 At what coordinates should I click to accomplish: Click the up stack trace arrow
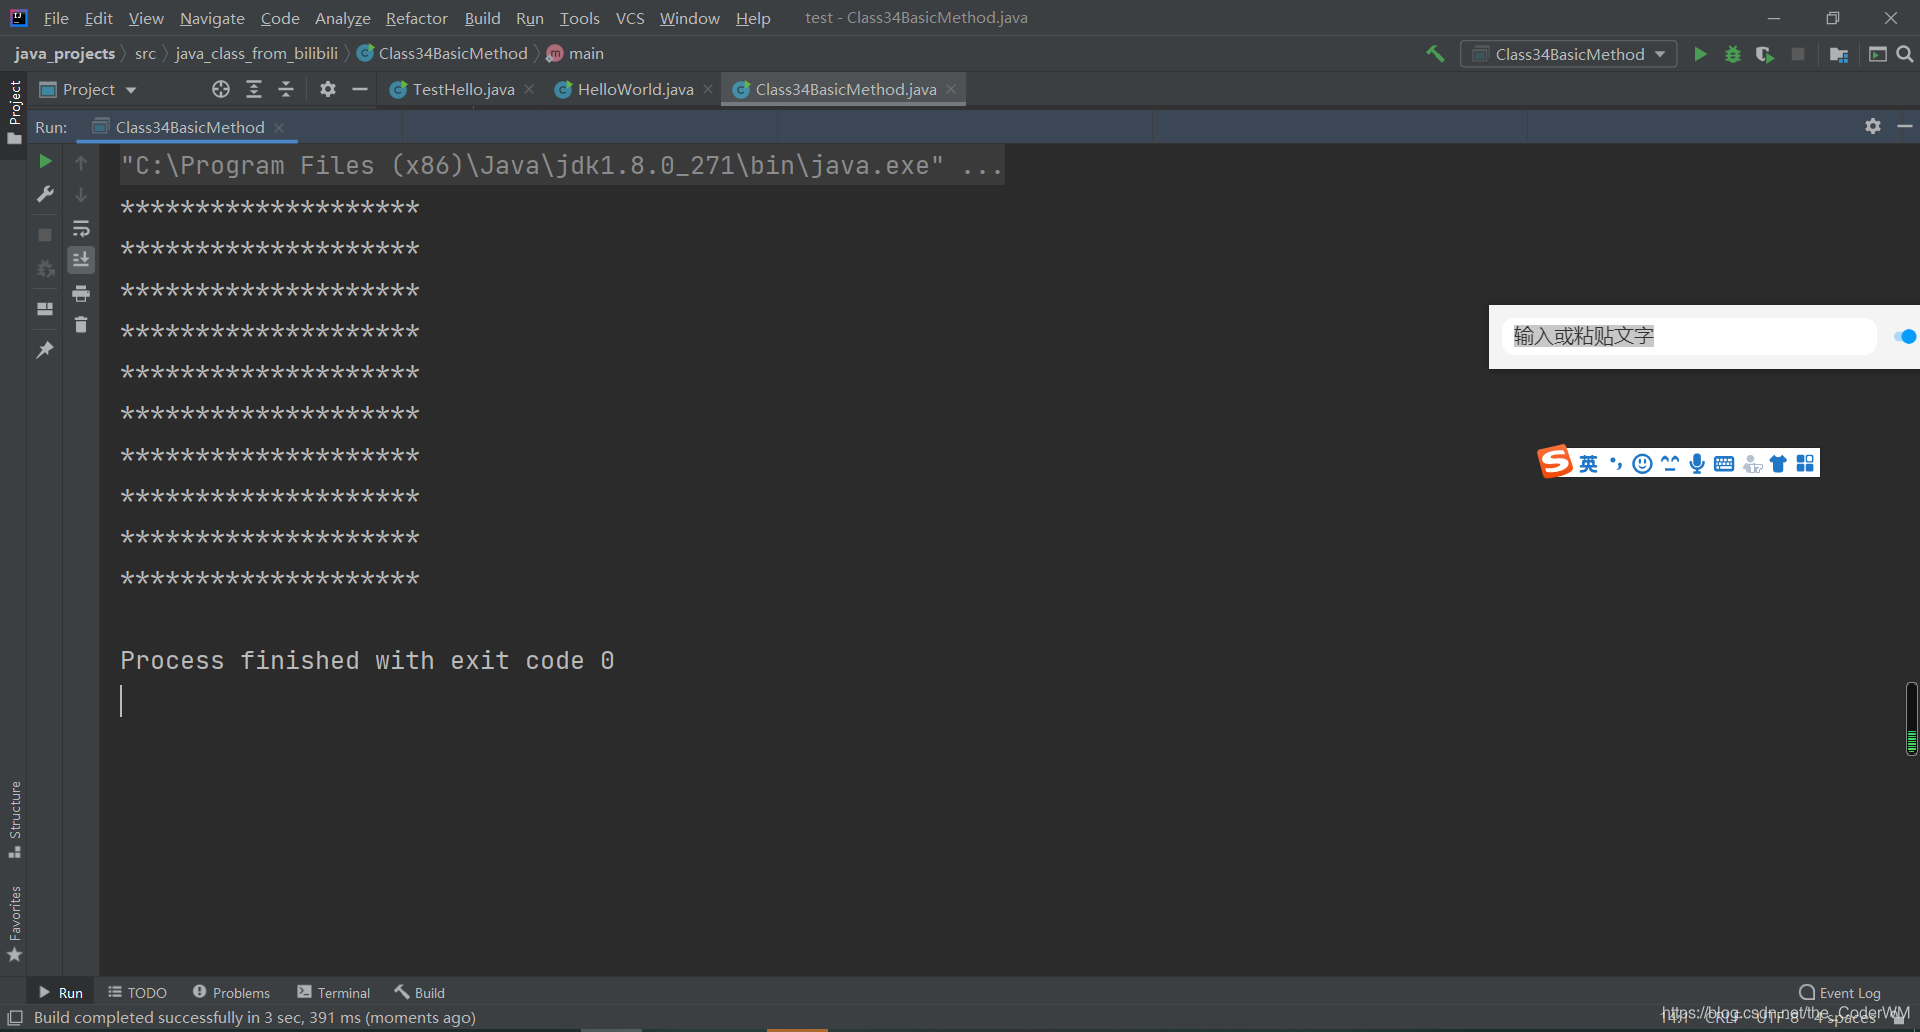coord(81,162)
